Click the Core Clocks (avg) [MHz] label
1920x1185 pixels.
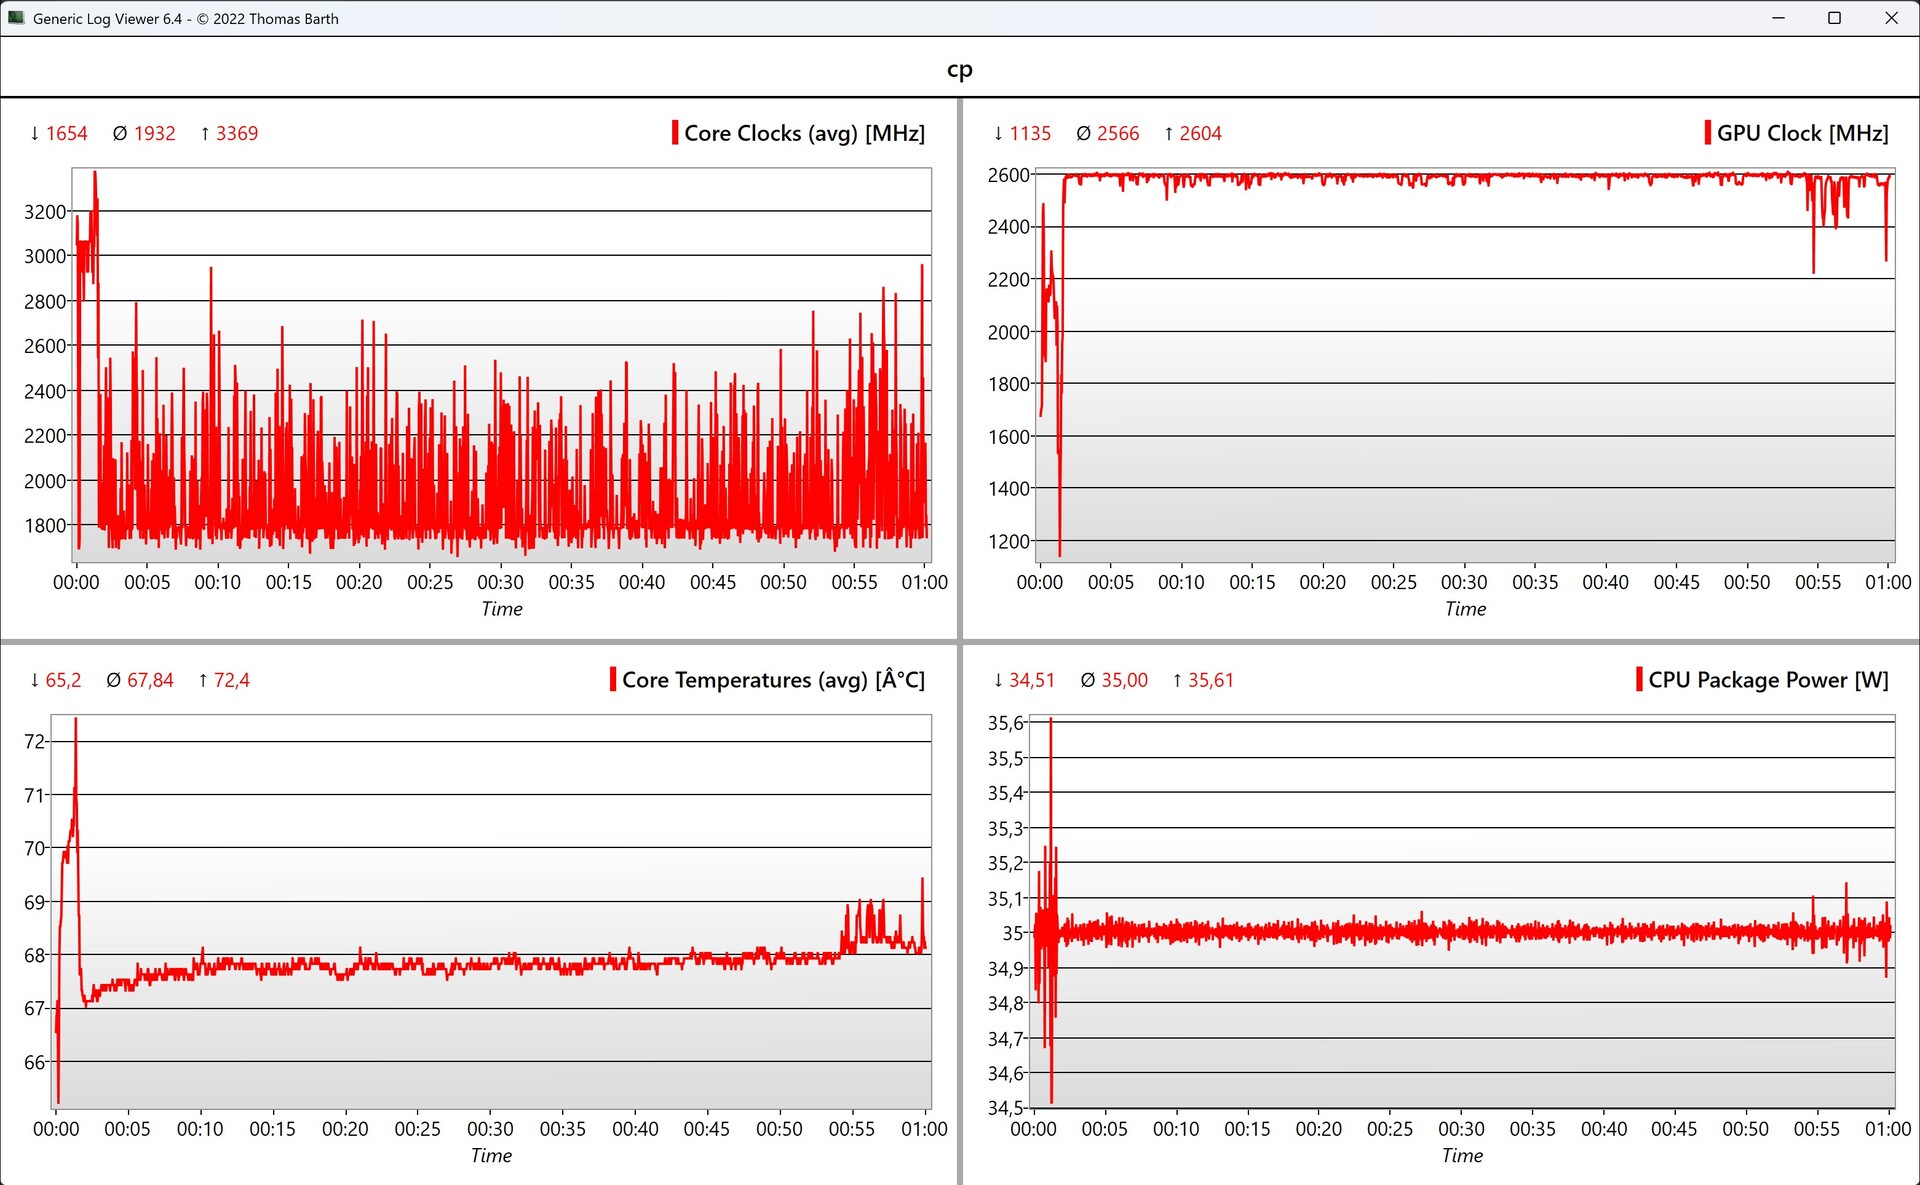(804, 133)
